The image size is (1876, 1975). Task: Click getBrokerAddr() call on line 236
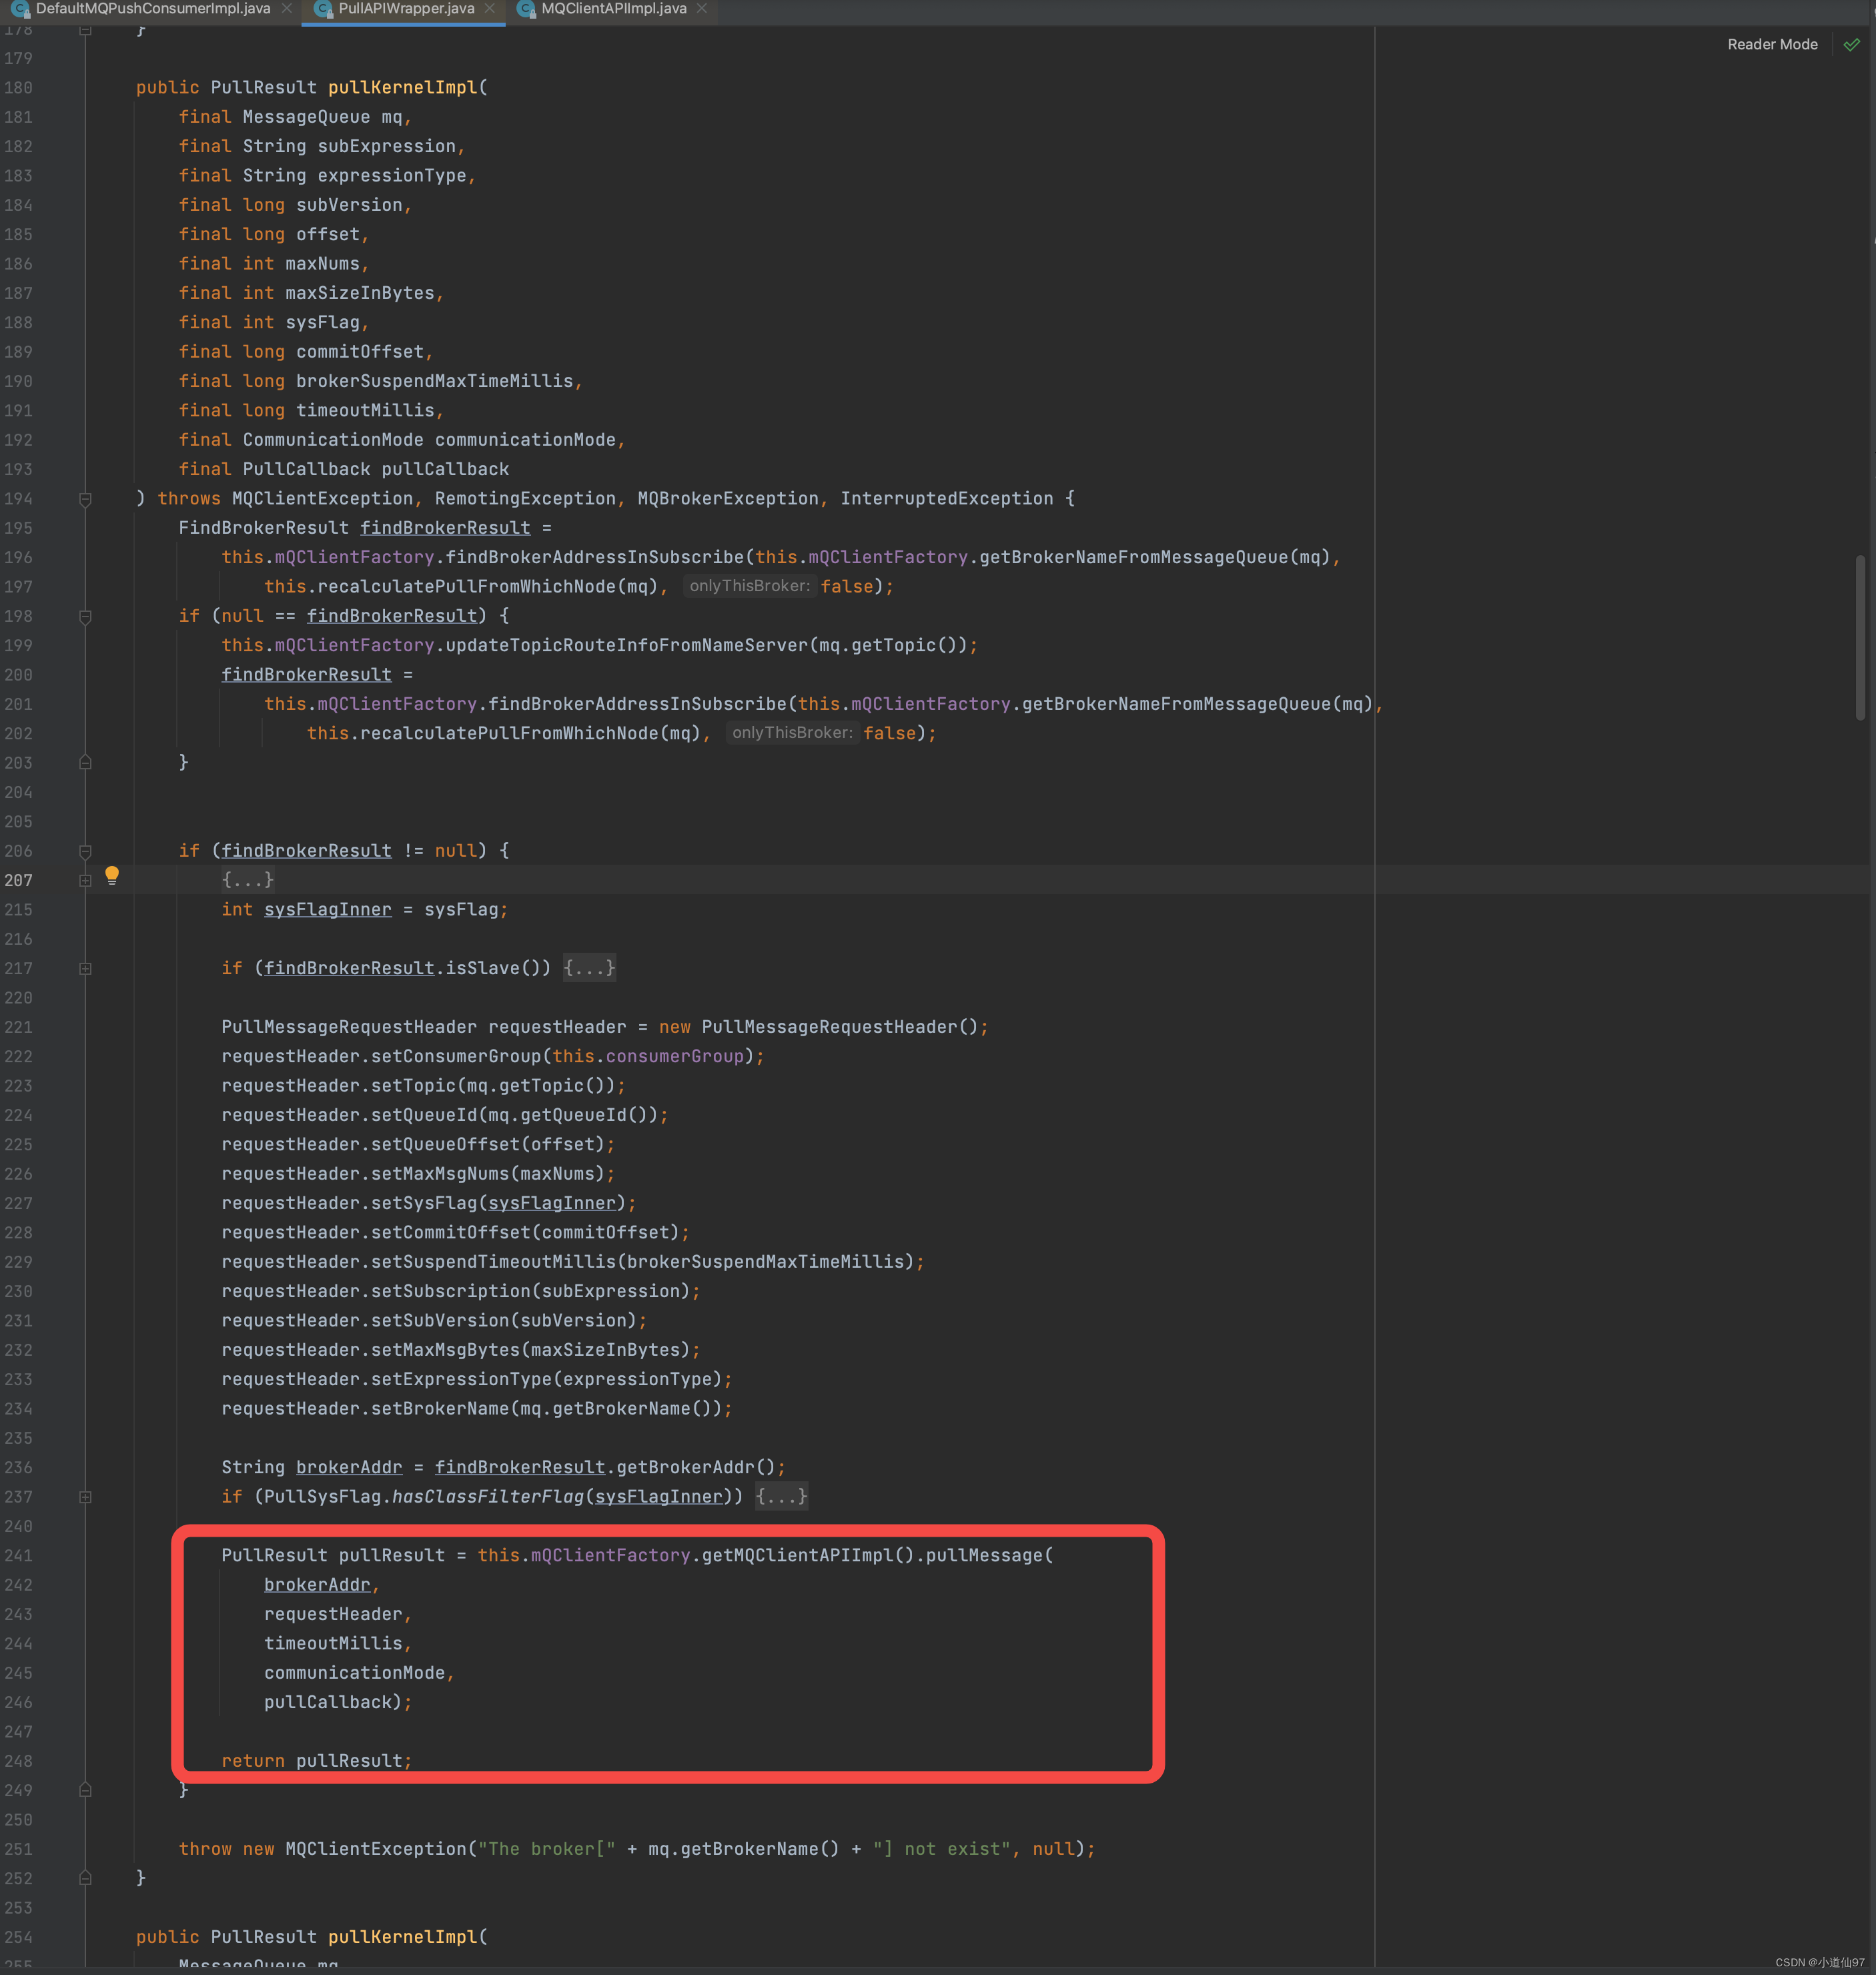tap(695, 1467)
